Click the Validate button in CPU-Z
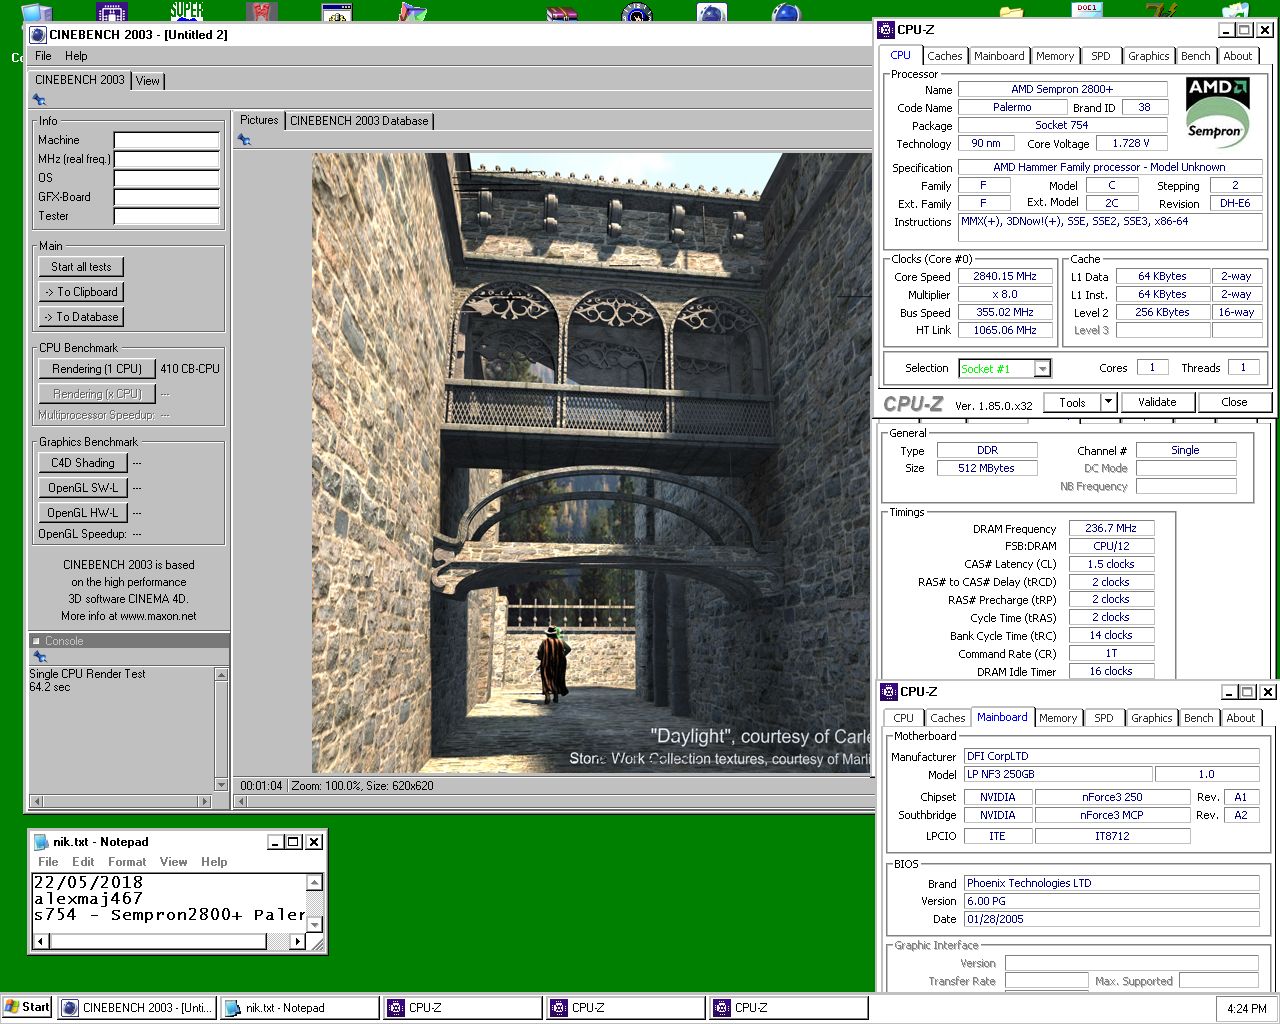 1157,402
